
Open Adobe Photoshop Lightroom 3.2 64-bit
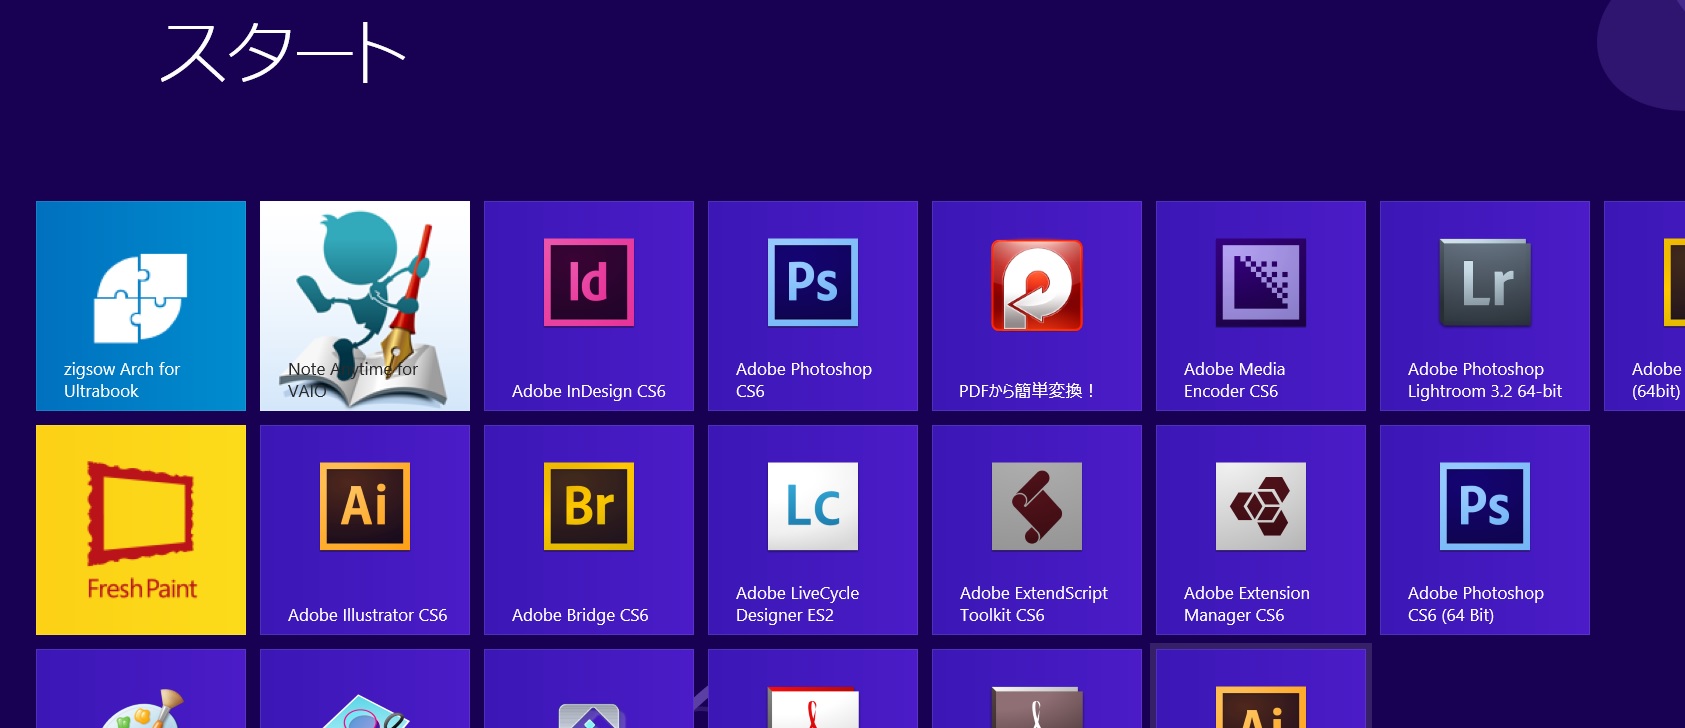tap(1485, 306)
